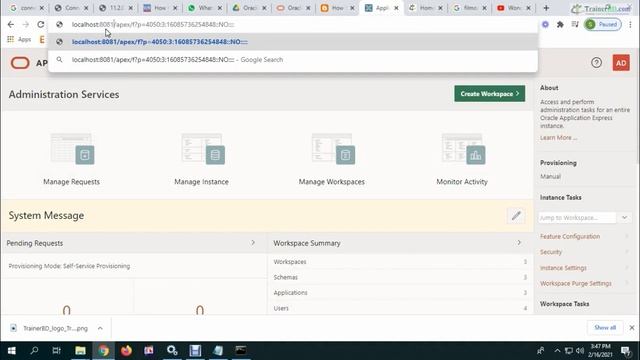Open the Paused profile button

602,24
